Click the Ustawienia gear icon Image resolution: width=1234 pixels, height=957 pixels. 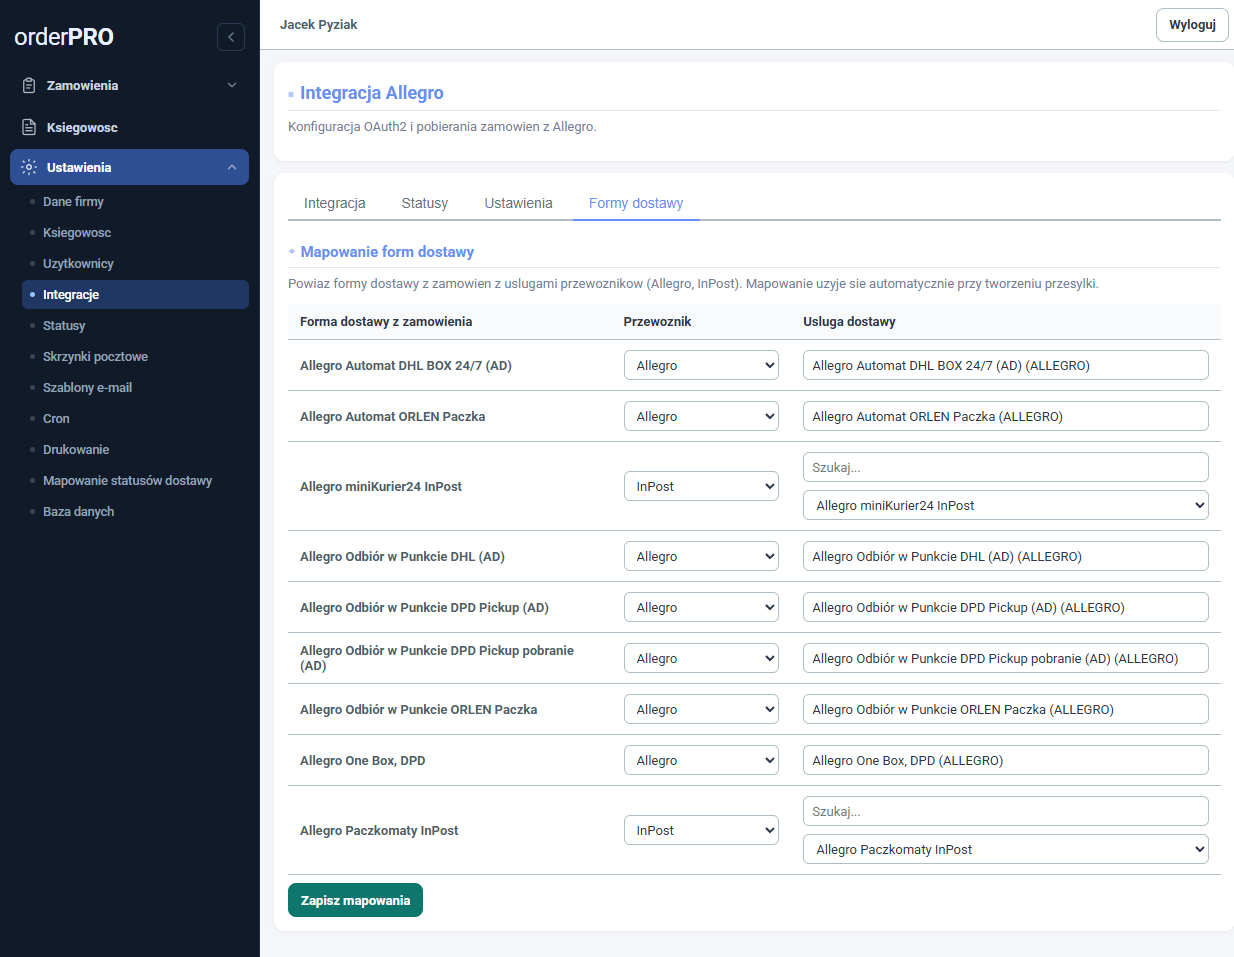29,168
